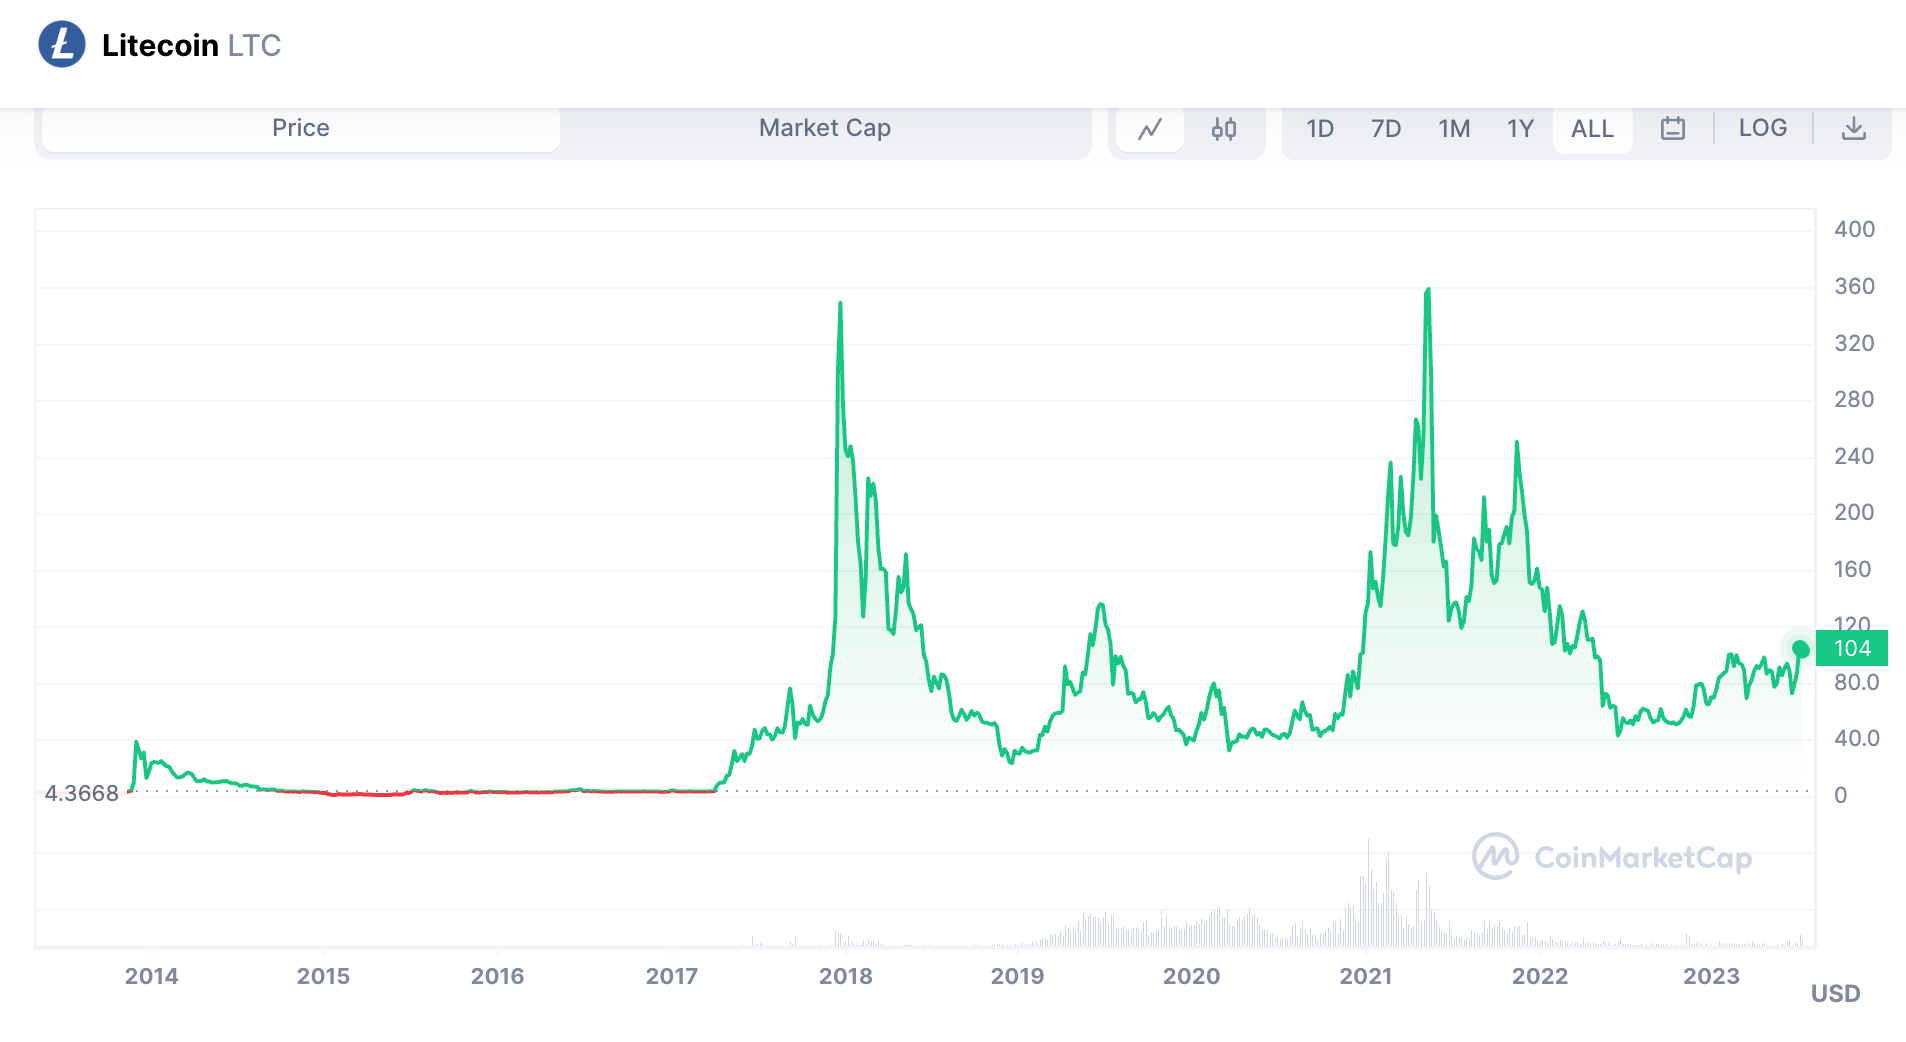Select the Price tab
This screenshot has width=1906, height=1042.
(301, 128)
